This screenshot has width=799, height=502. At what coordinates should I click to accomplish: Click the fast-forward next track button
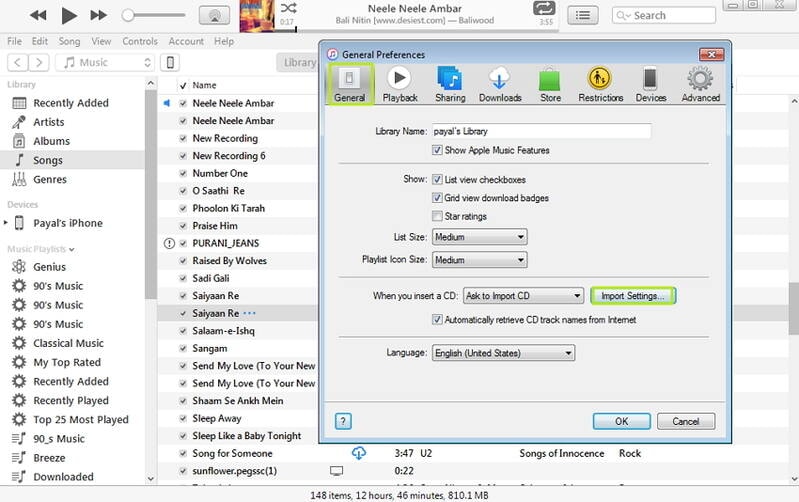tap(98, 15)
